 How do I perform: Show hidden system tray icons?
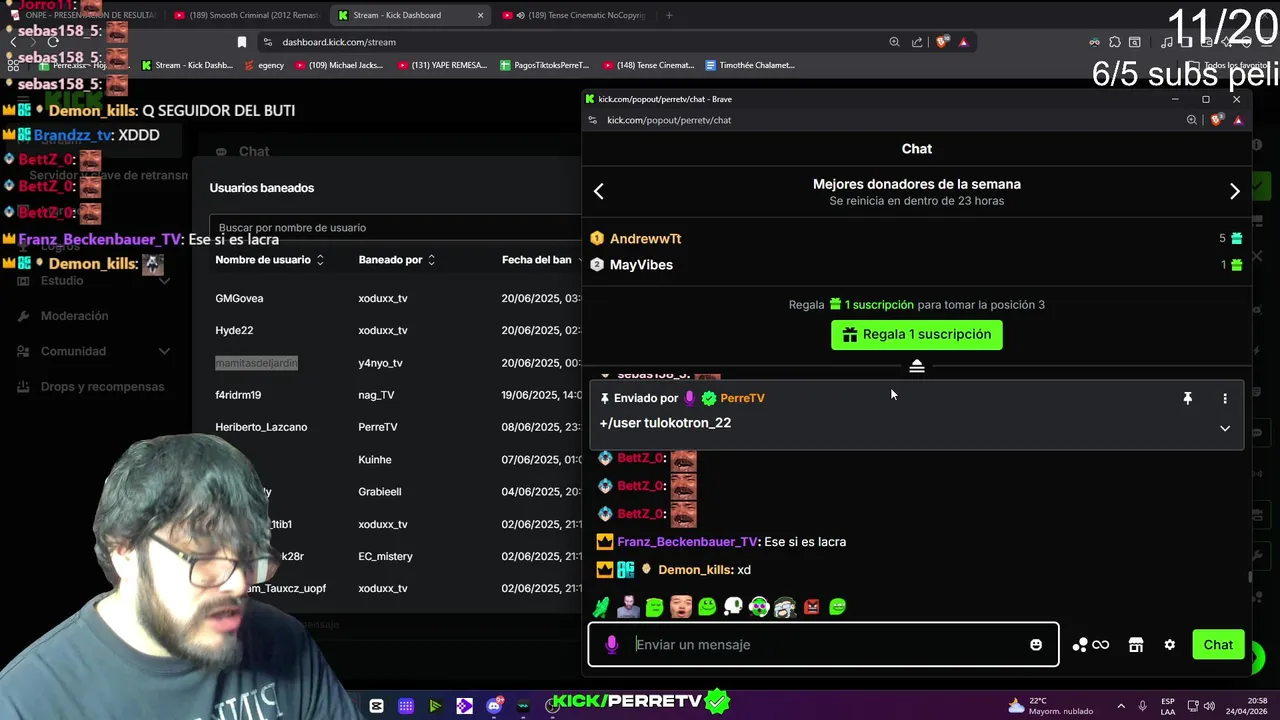[1121, 706]
